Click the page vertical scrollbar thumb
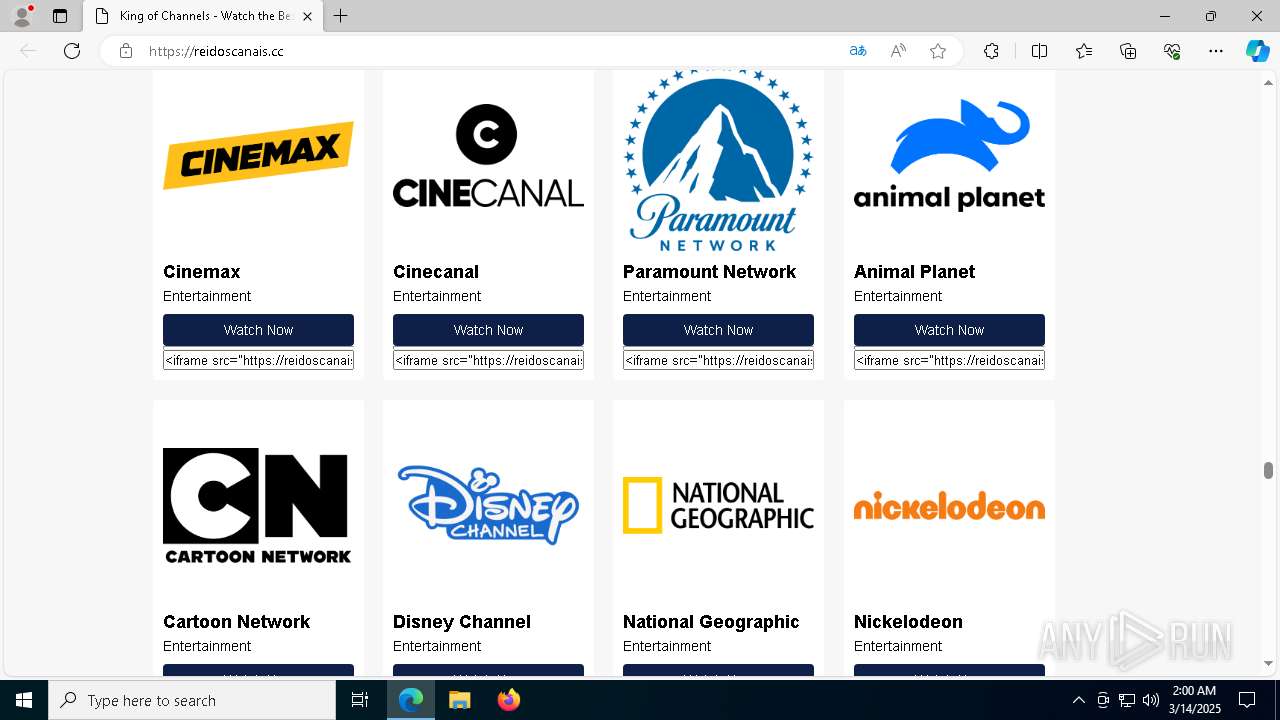Viewport: 1280px width, 720px height. 1269,471
